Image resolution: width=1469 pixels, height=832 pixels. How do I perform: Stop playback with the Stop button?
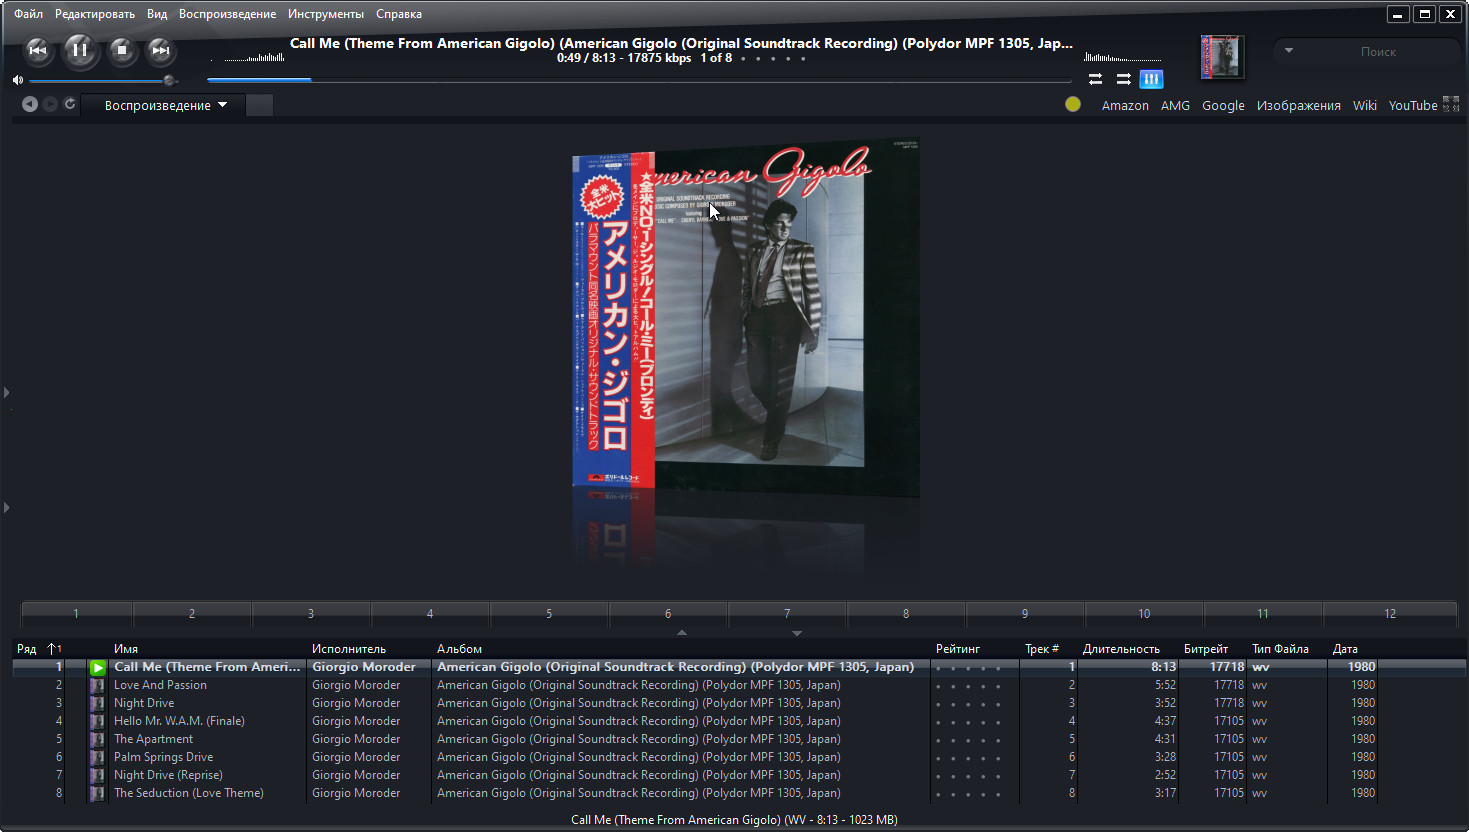pyautogui.click(x=122, y=50)
